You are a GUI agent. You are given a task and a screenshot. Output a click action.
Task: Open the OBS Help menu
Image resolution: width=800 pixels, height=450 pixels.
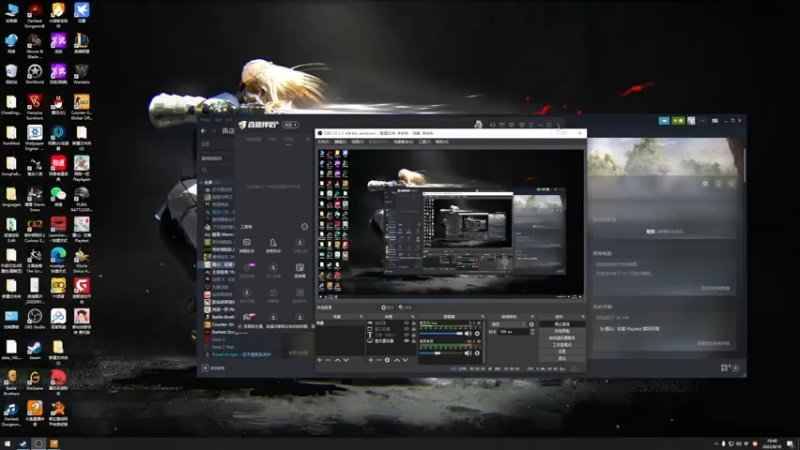pos(442,142)
